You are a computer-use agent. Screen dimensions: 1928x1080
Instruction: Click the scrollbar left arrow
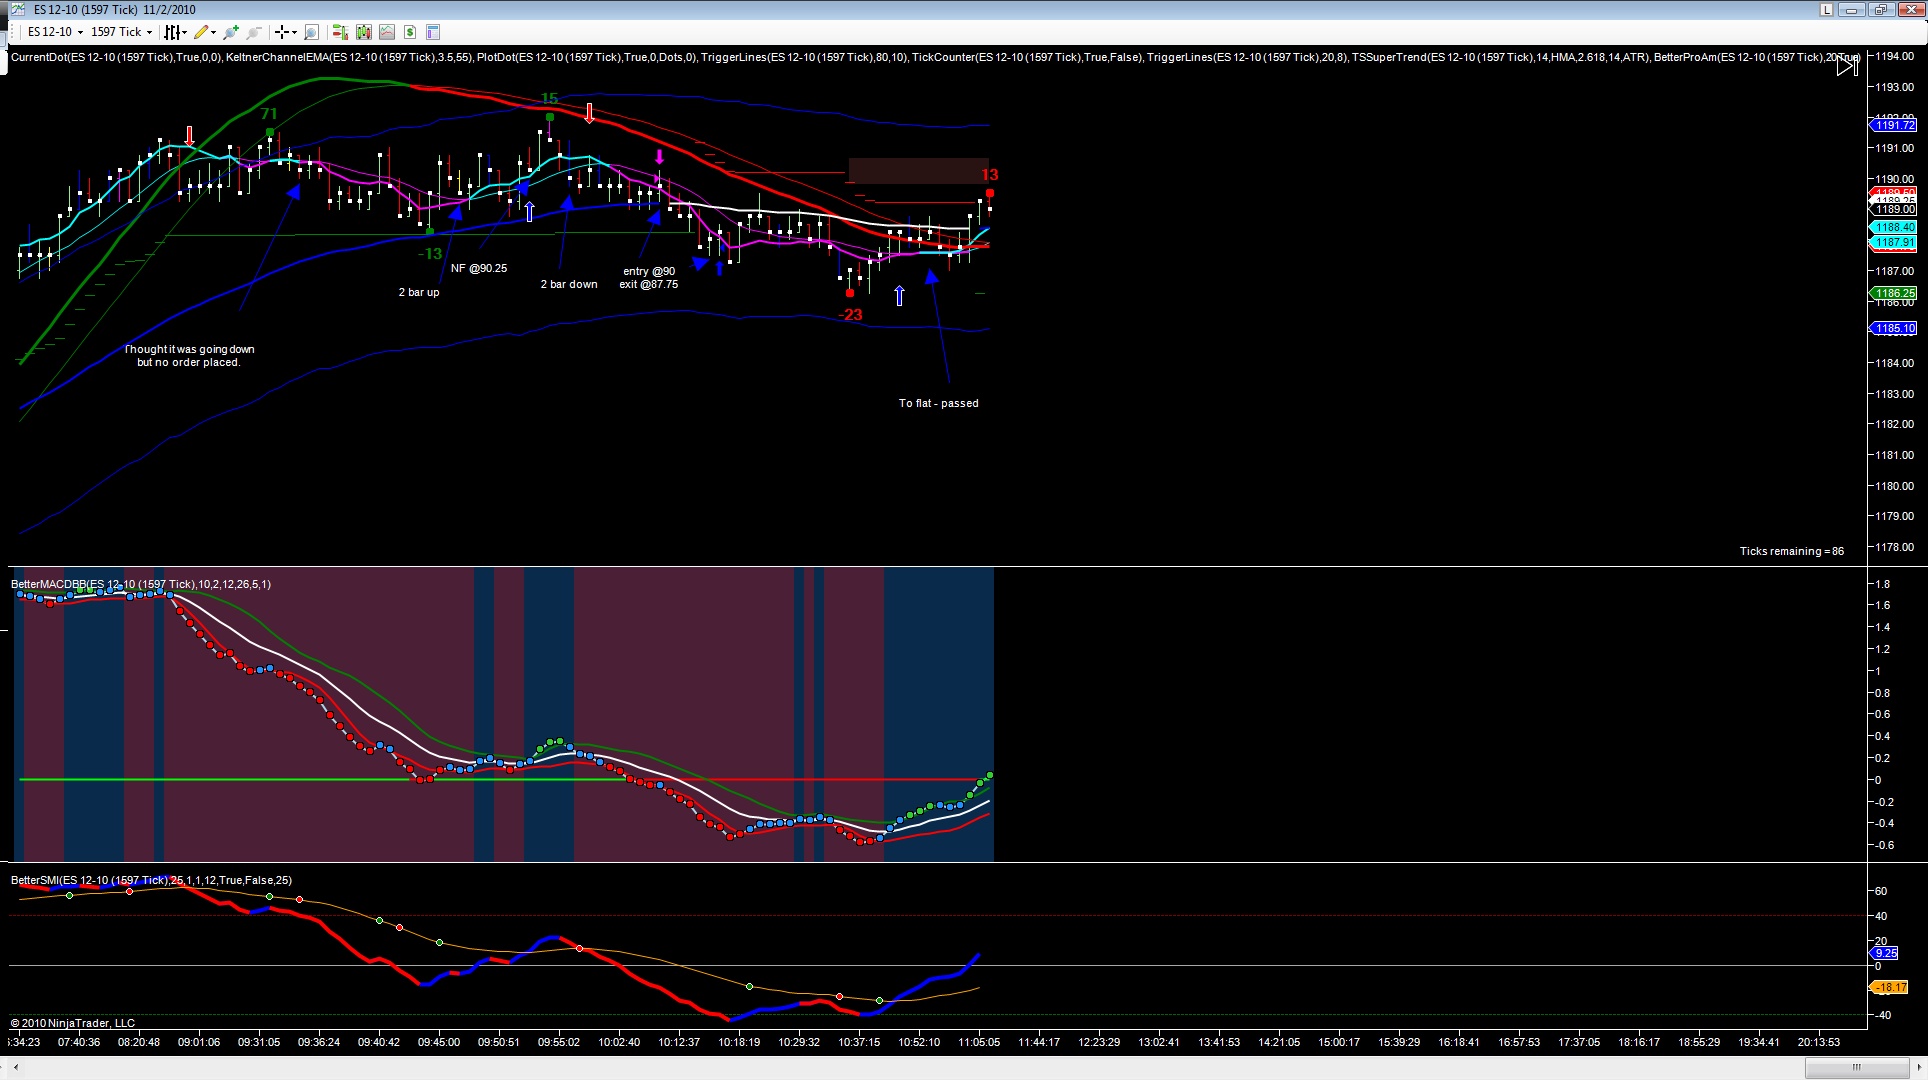pyautogui.click(x=15, y=1067)
